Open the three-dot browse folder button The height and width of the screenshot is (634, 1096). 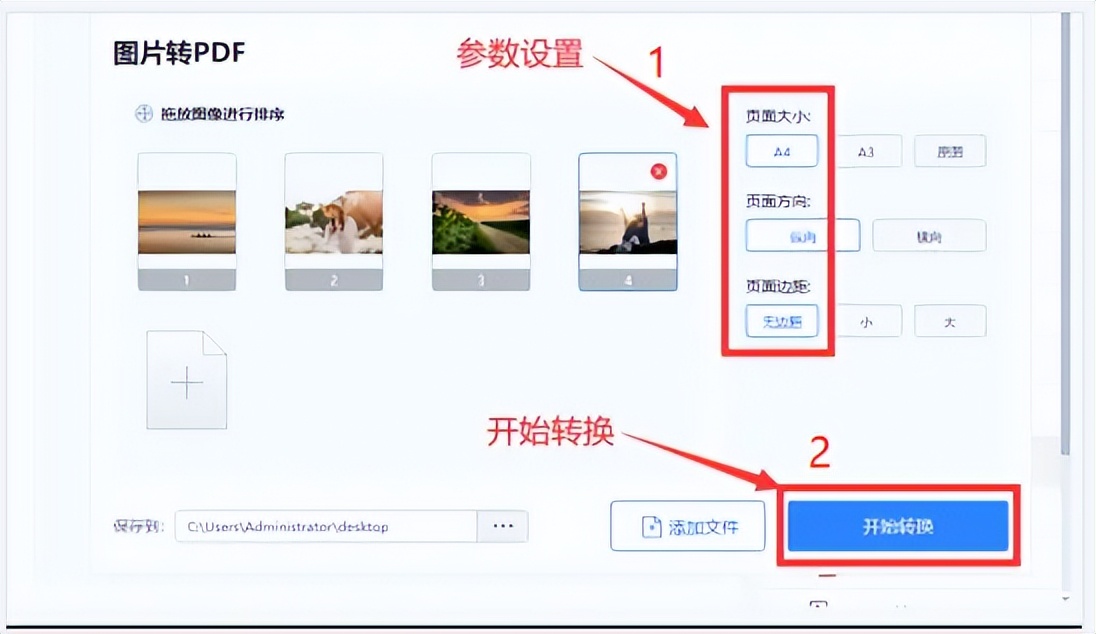pos(503,526)
